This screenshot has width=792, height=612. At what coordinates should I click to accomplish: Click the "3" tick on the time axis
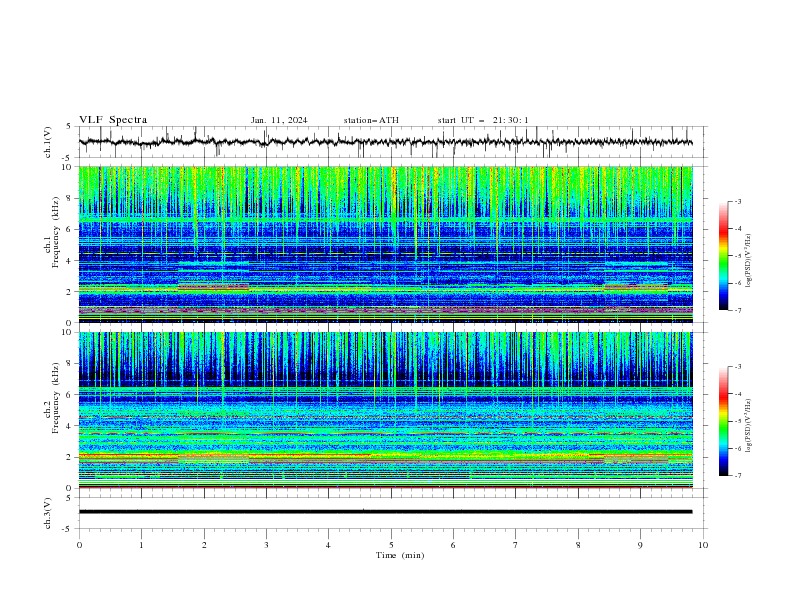[266, 545]
